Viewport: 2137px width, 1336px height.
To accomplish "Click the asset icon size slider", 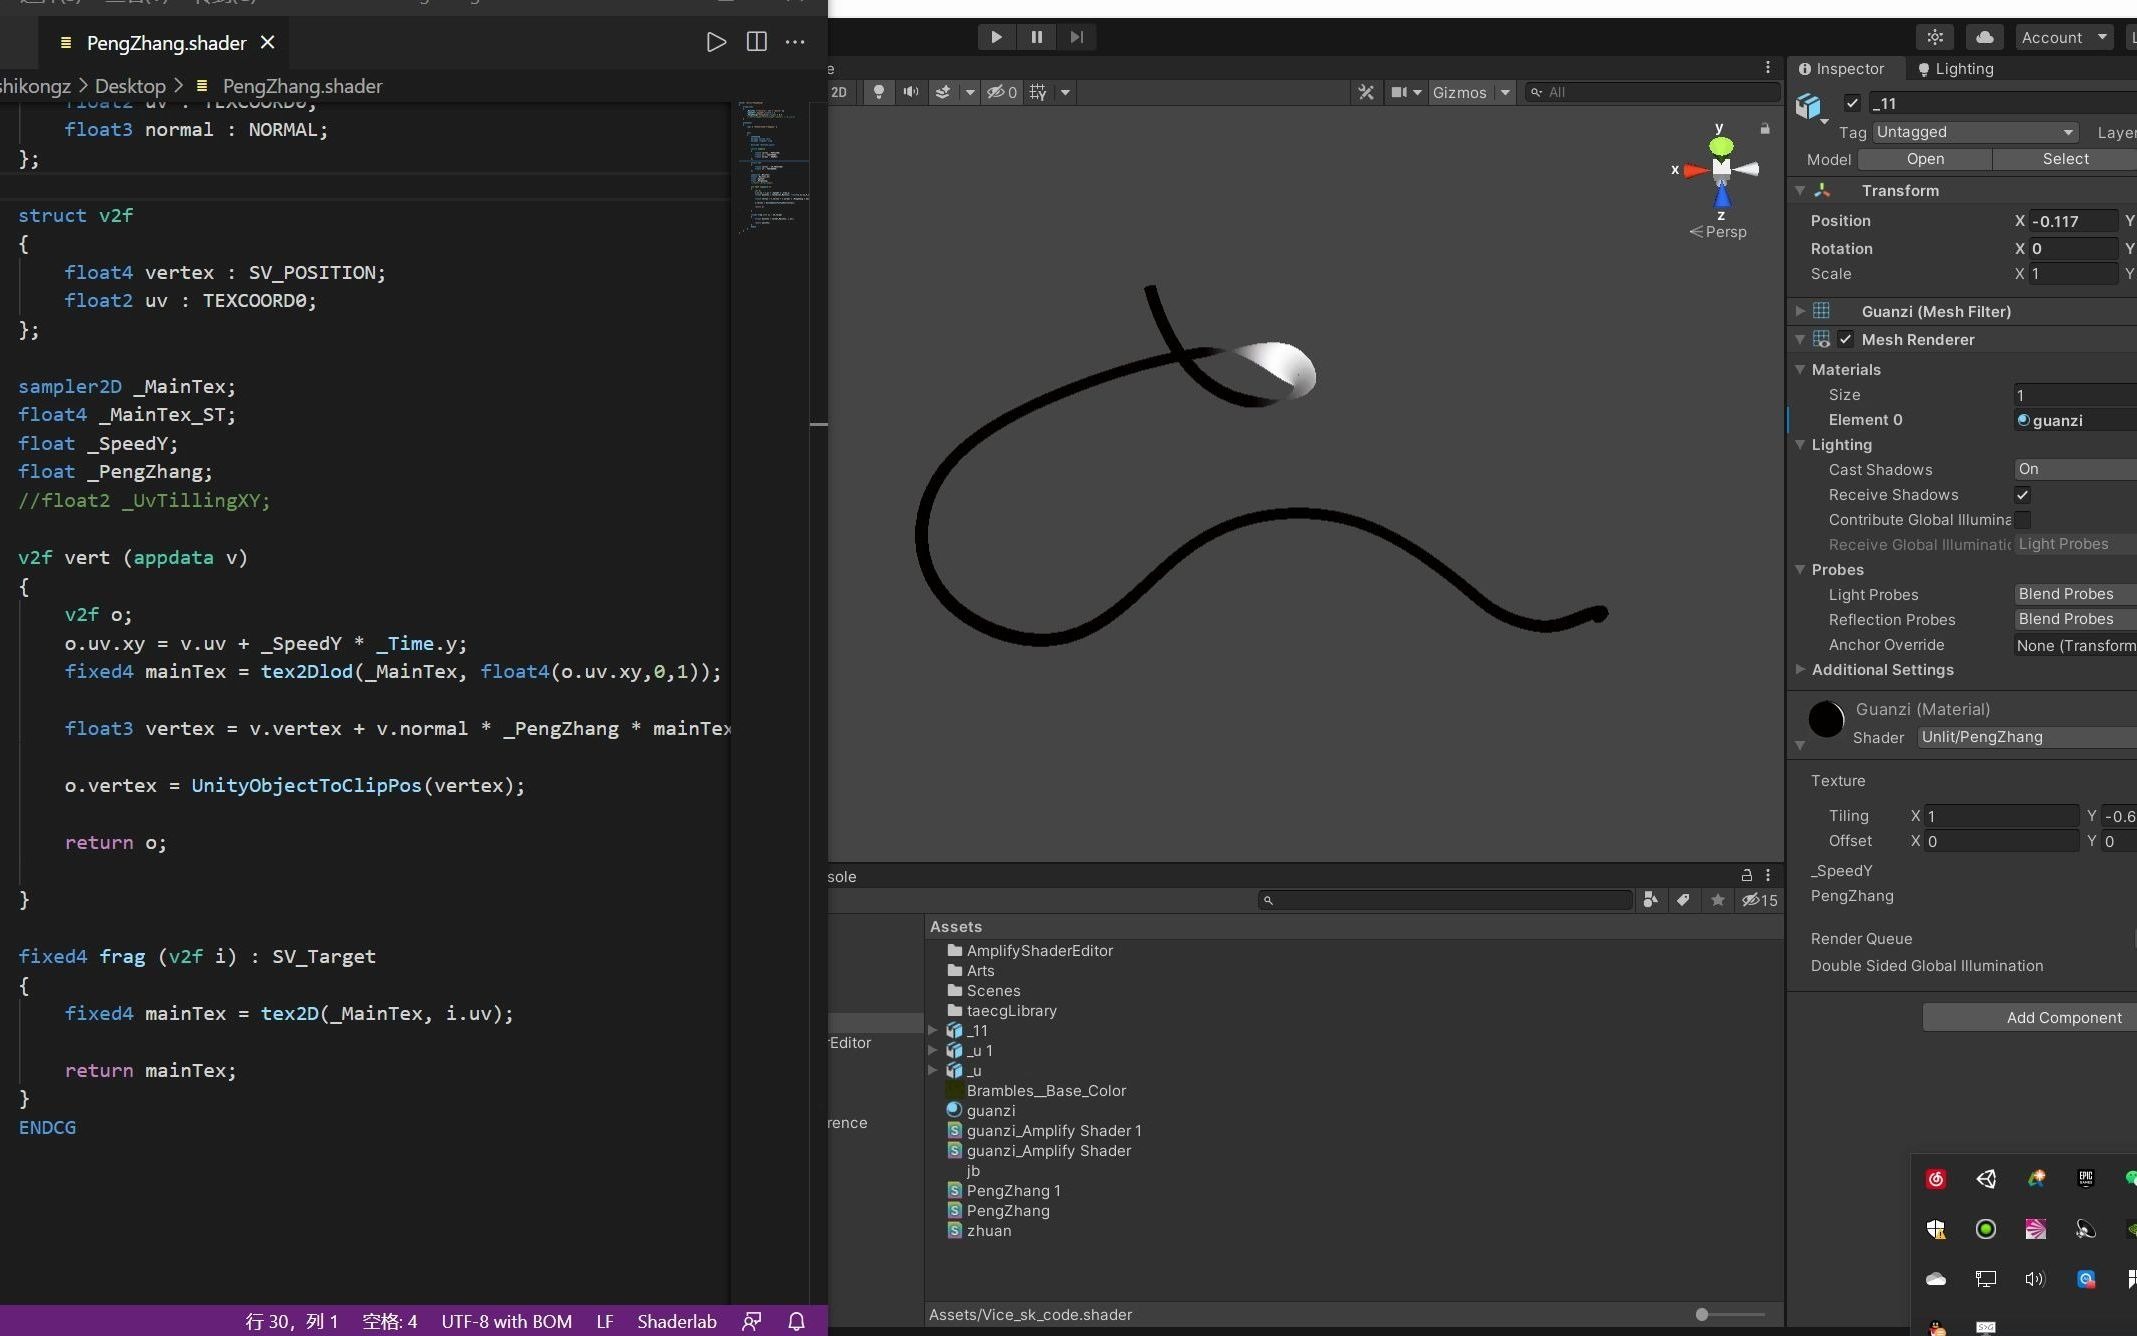I will coord(1703,1314).
